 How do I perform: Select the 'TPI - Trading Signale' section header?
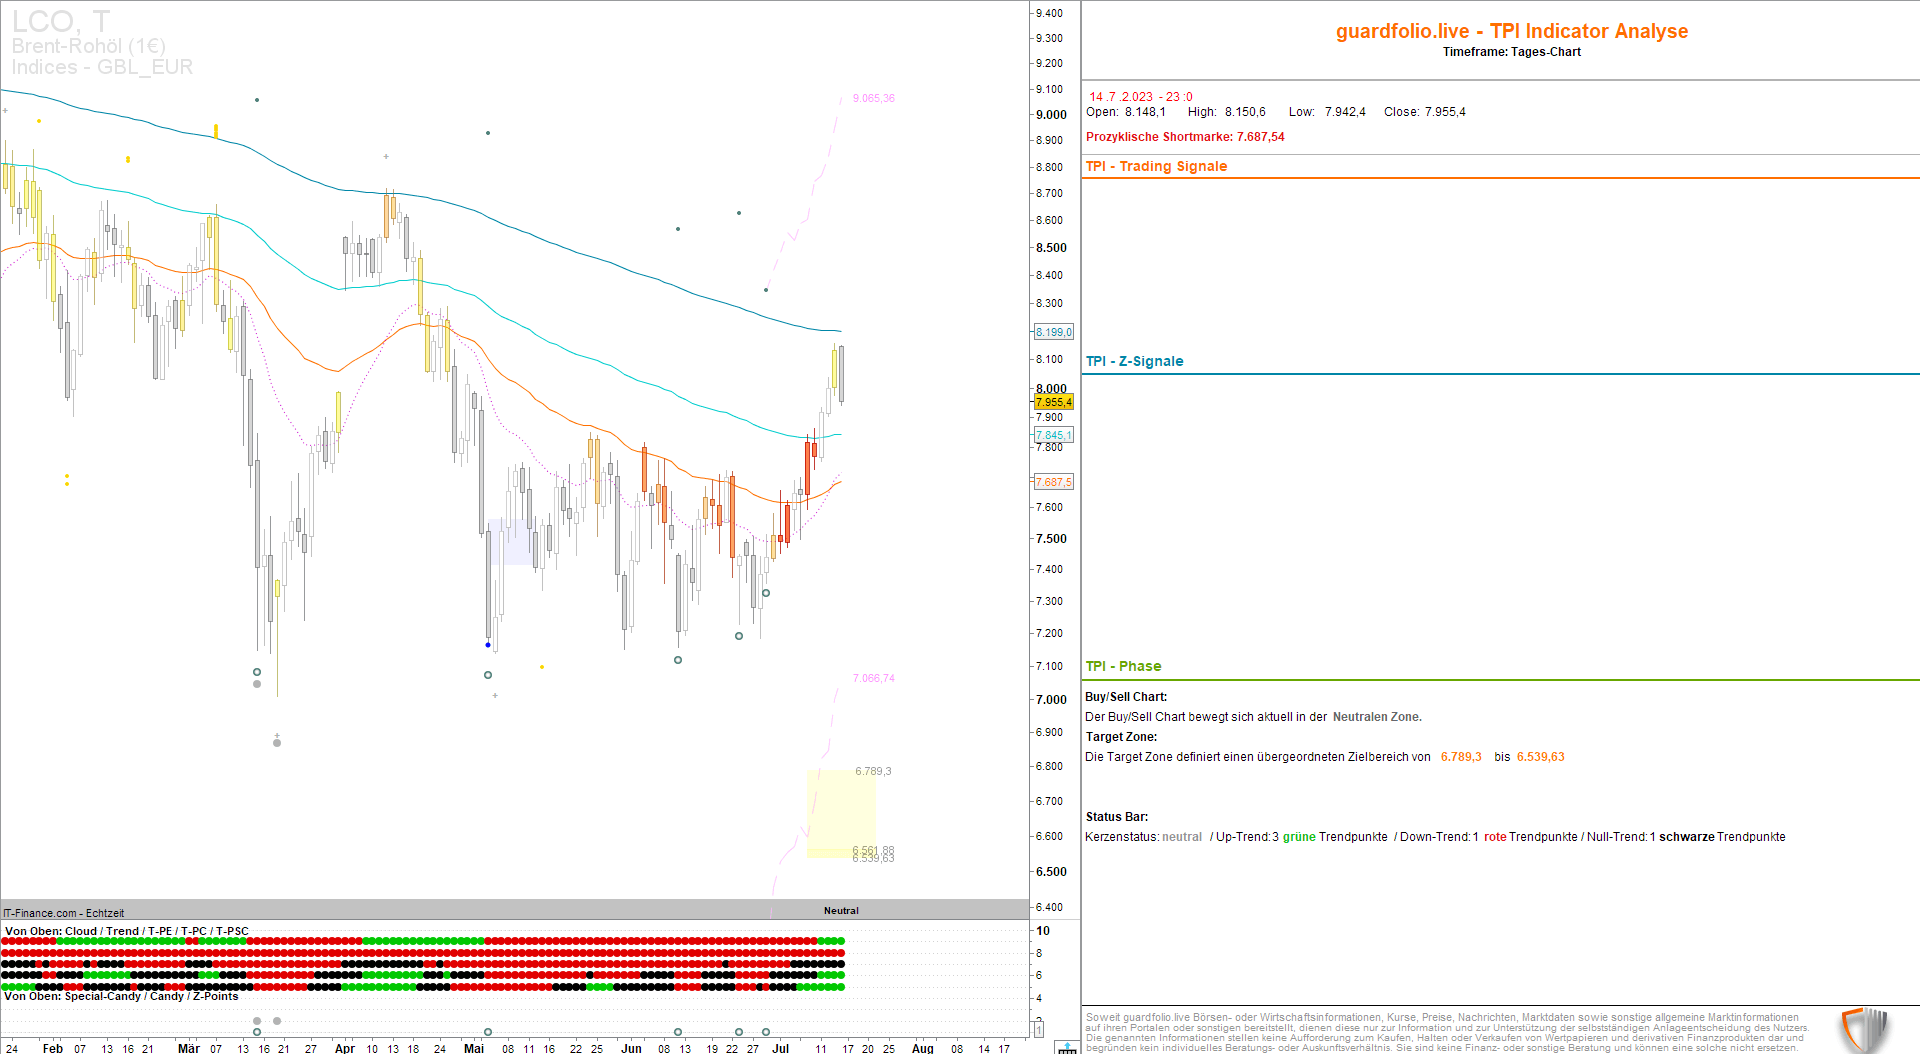(1156, 166)
